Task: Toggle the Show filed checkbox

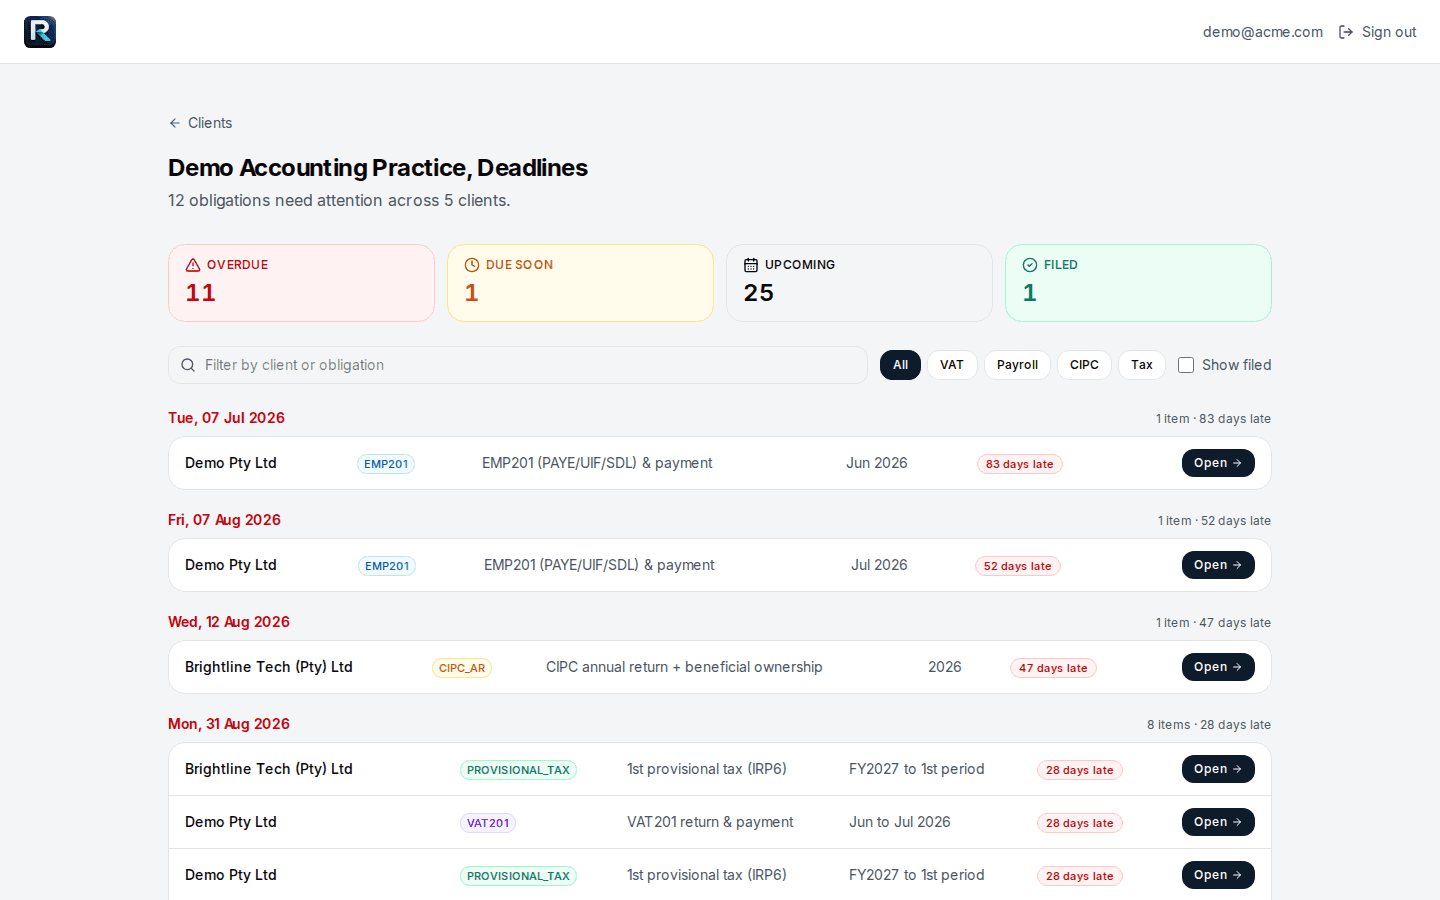Action: pyautogui.click(x=1186, y=365)
